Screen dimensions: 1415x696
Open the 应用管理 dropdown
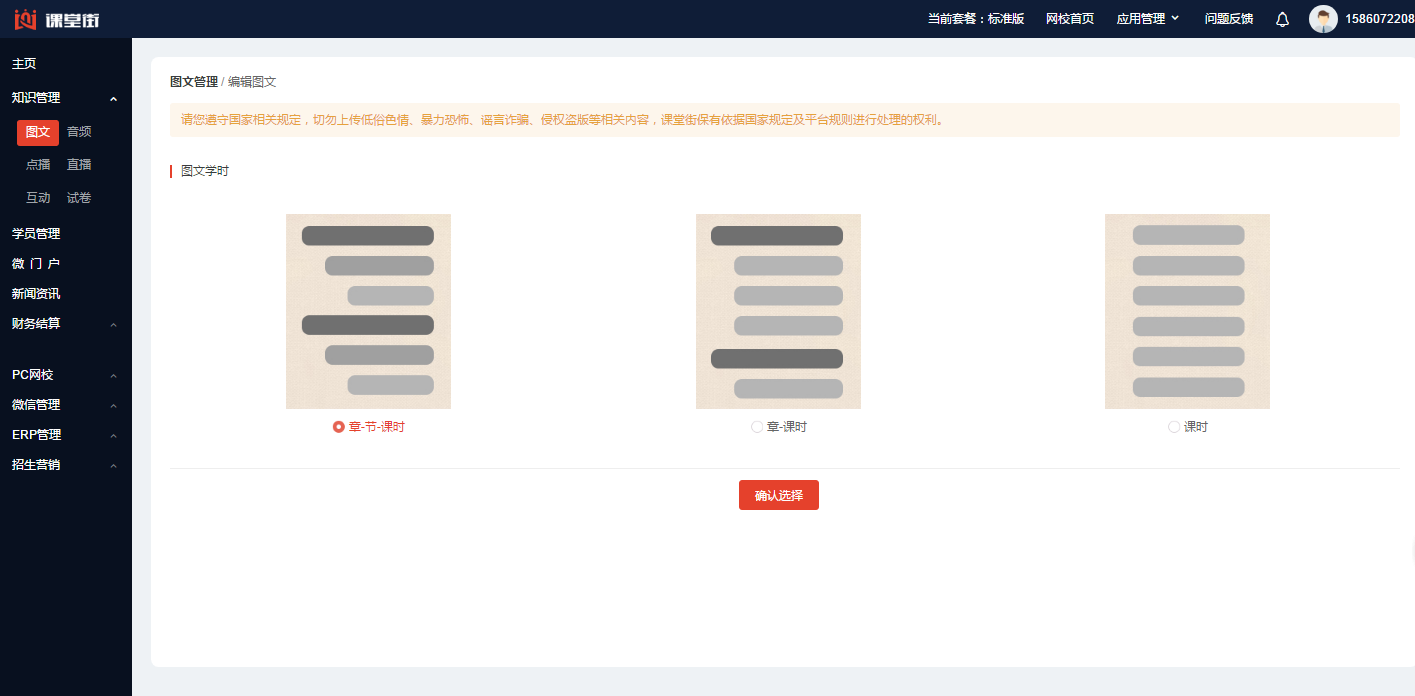1147,19
